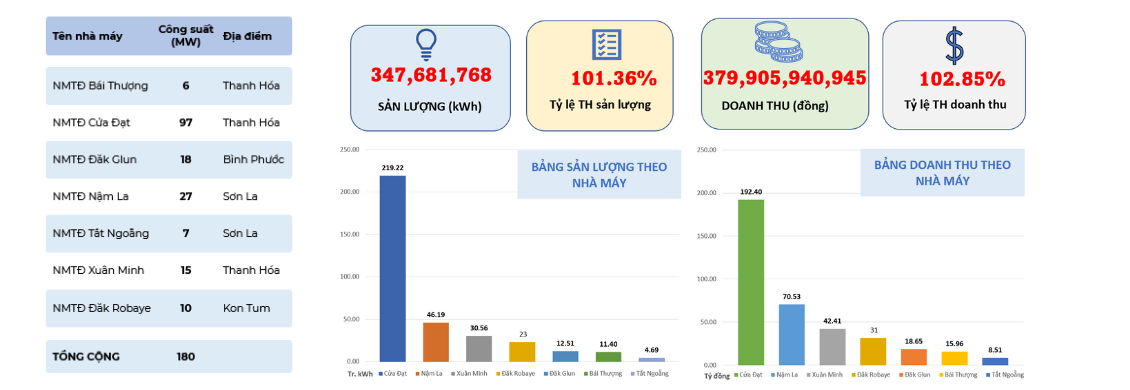
Task: Click the 347,681,768 production value
Action: tap(431, 75)
